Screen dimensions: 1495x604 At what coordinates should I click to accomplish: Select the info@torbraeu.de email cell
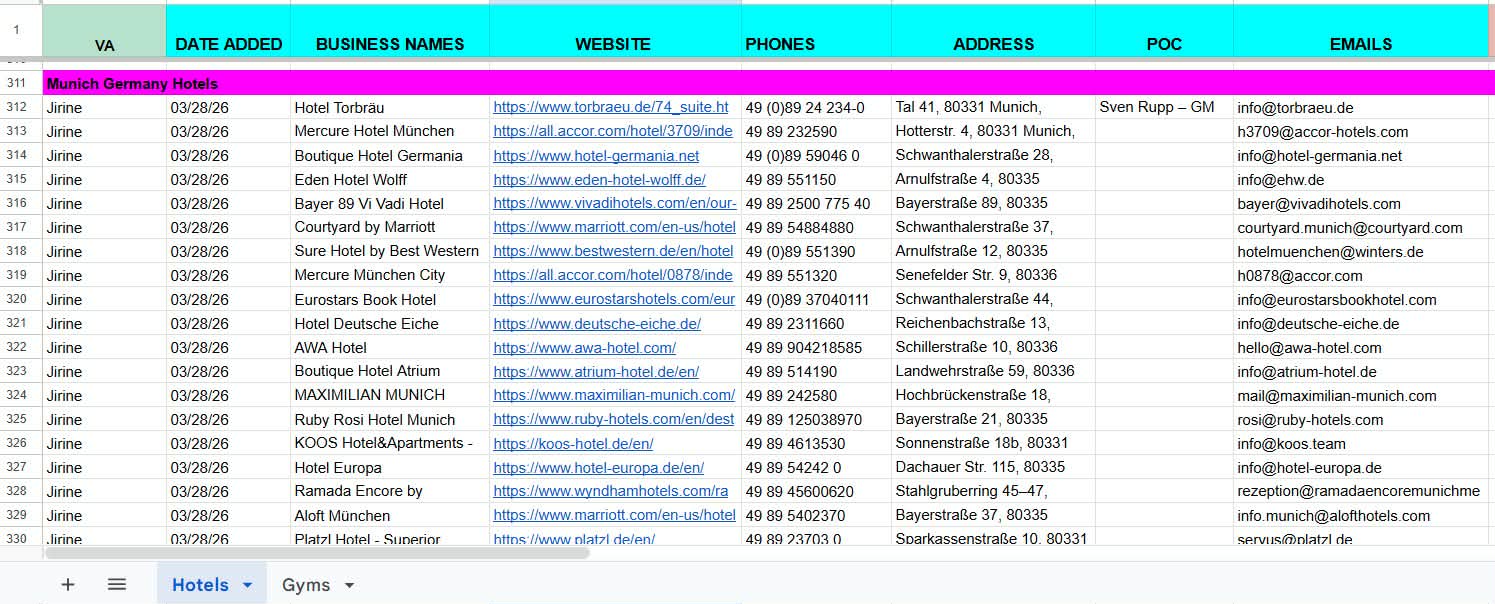(1361, 107)
